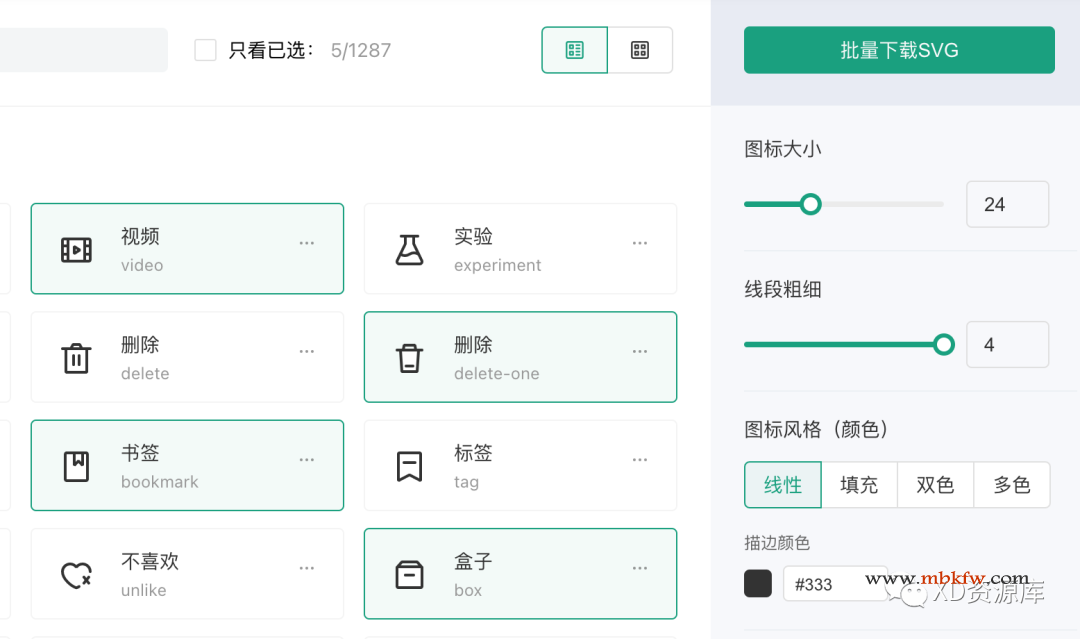
Task: Select the box archive icon
Action: click(x=409, y=575)
